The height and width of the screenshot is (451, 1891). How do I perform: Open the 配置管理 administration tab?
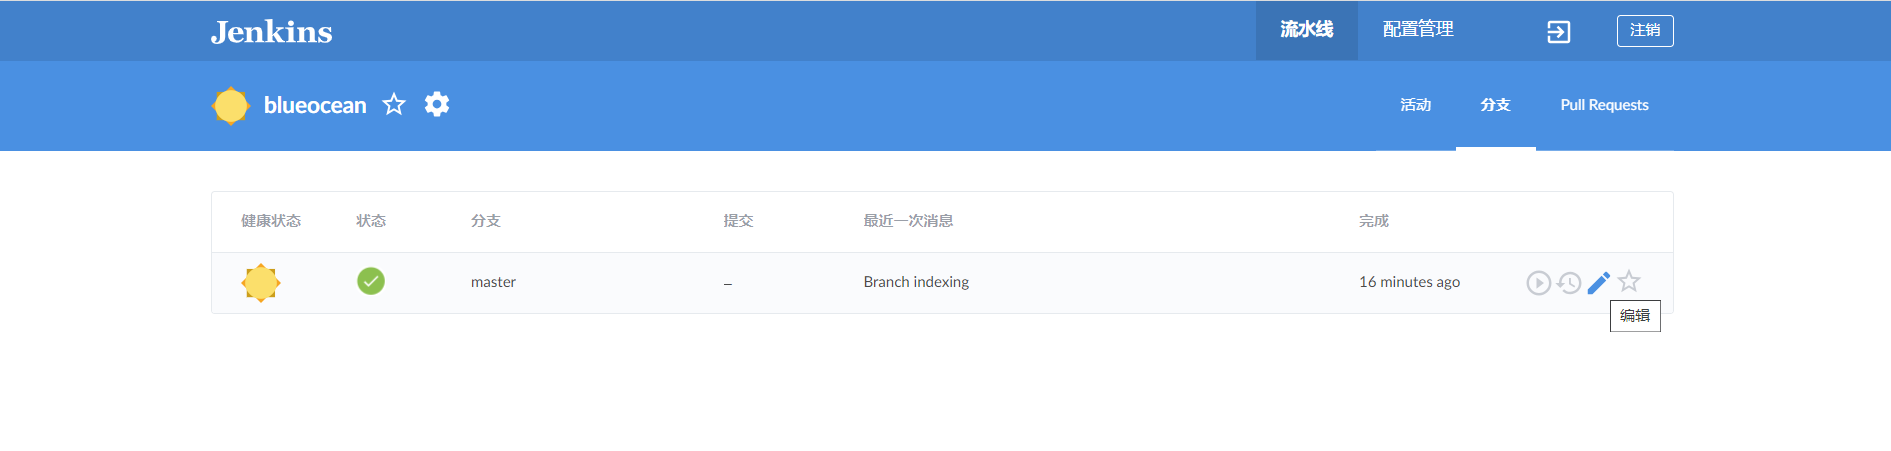pyautogui.click(x=1418, y=30)
